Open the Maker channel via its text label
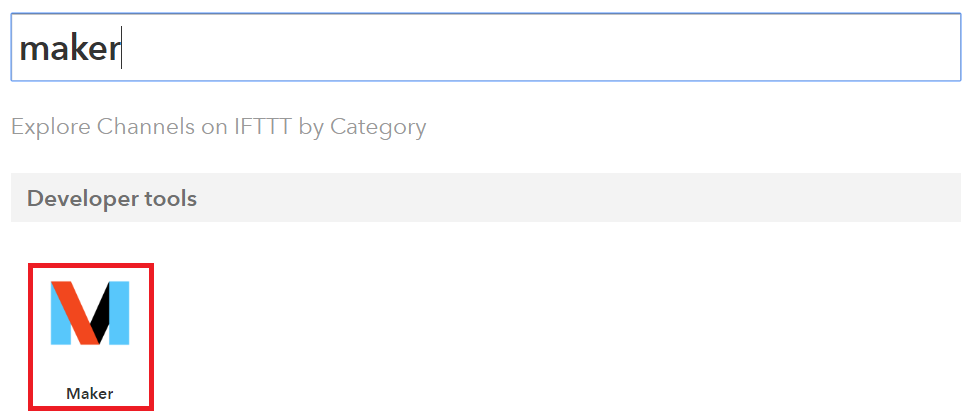This screenshot has width=979, height=415. click(90, 394)
